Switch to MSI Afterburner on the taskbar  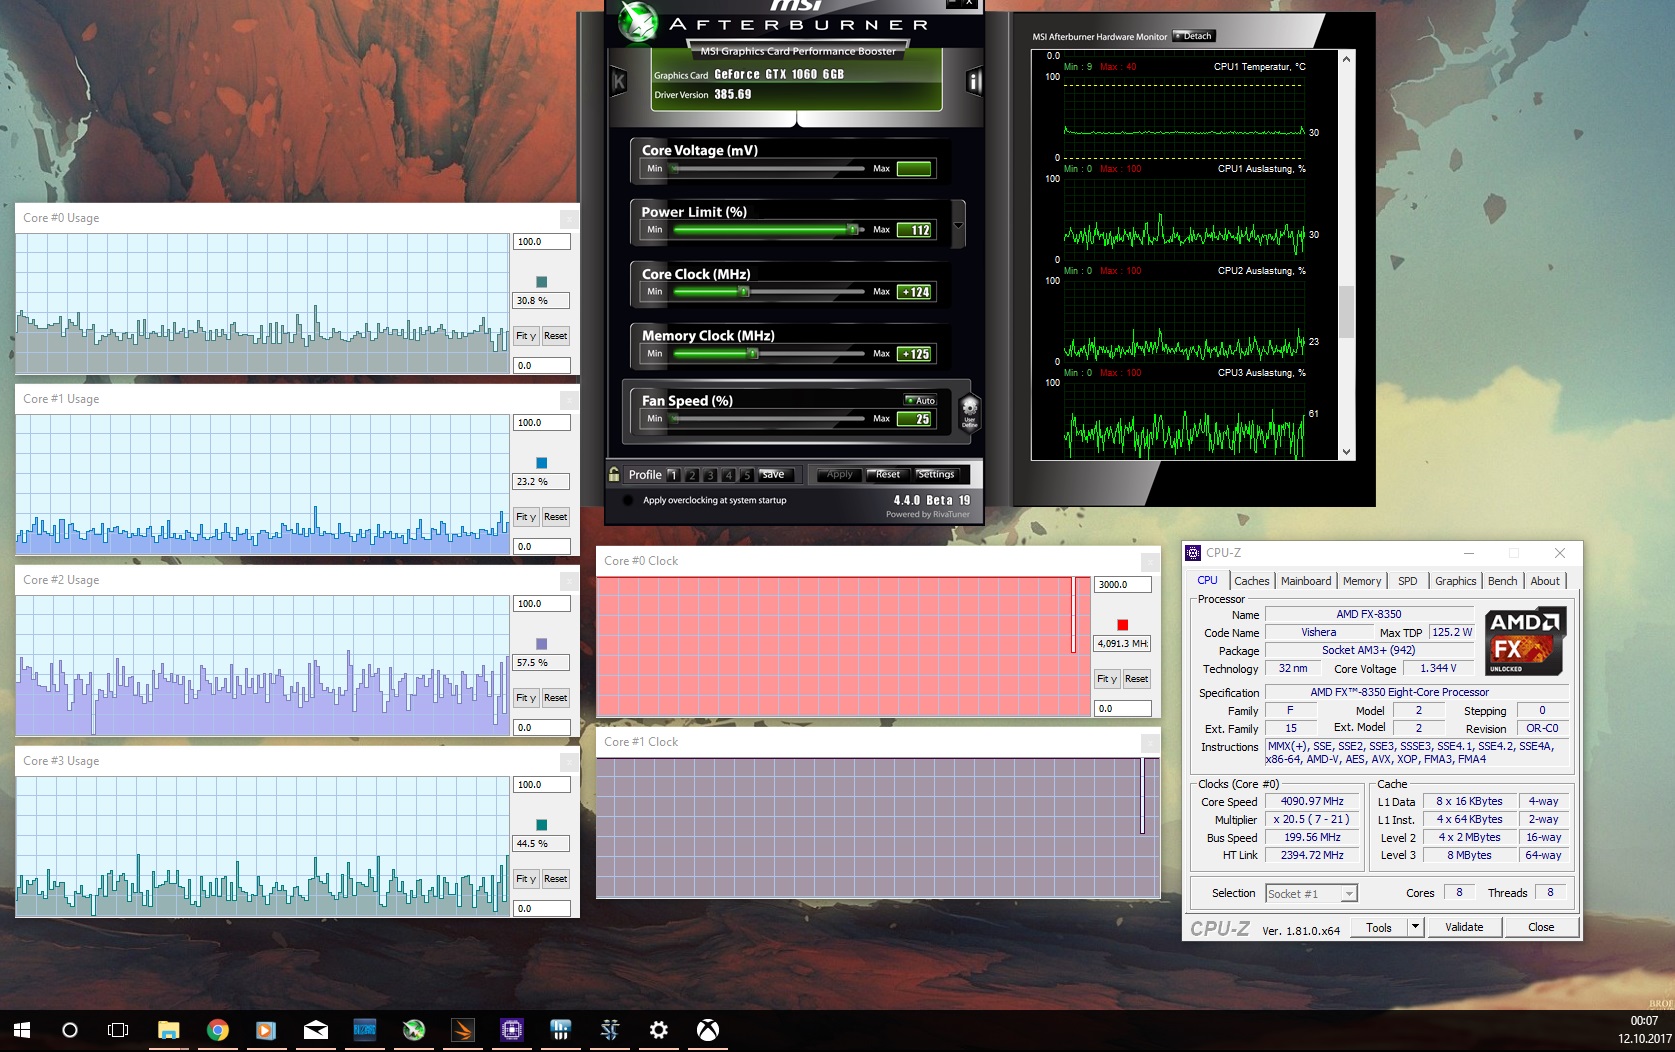[x=413, y=1030]
